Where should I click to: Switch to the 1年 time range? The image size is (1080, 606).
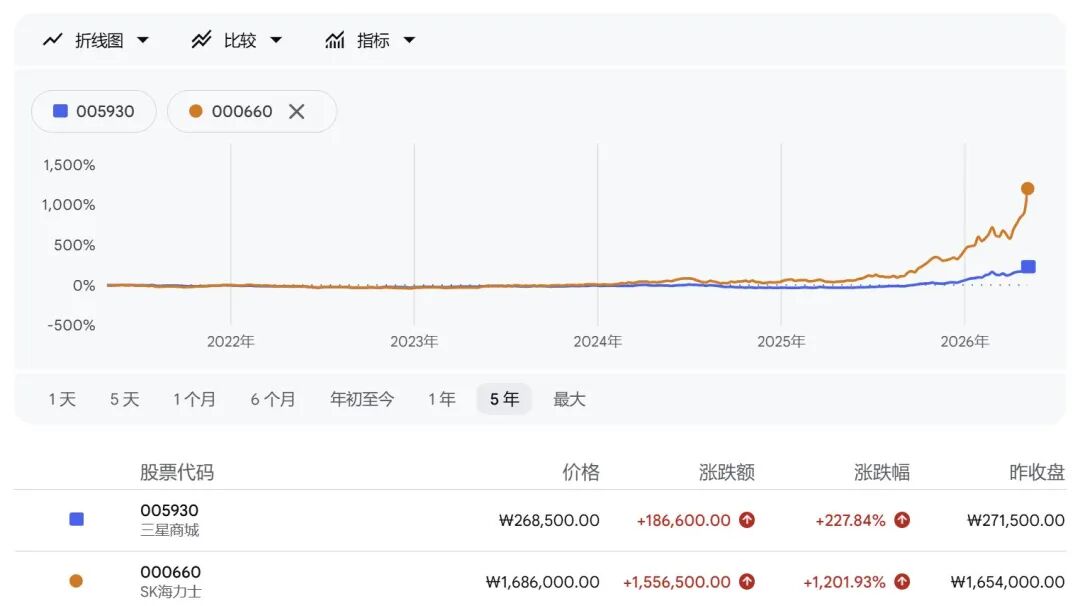point(442,399)
